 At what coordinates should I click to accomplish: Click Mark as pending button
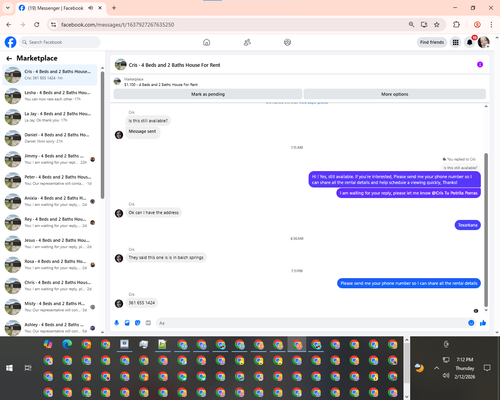click(x=208, y=94)
